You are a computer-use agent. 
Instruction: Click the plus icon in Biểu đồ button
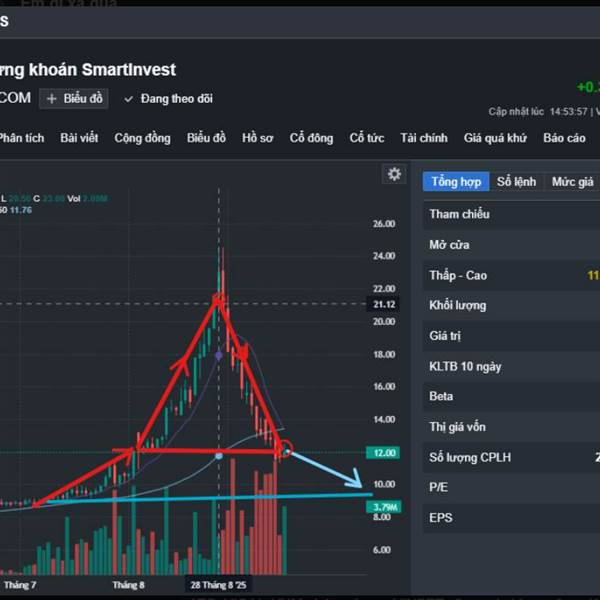click(x=51, y=99)
